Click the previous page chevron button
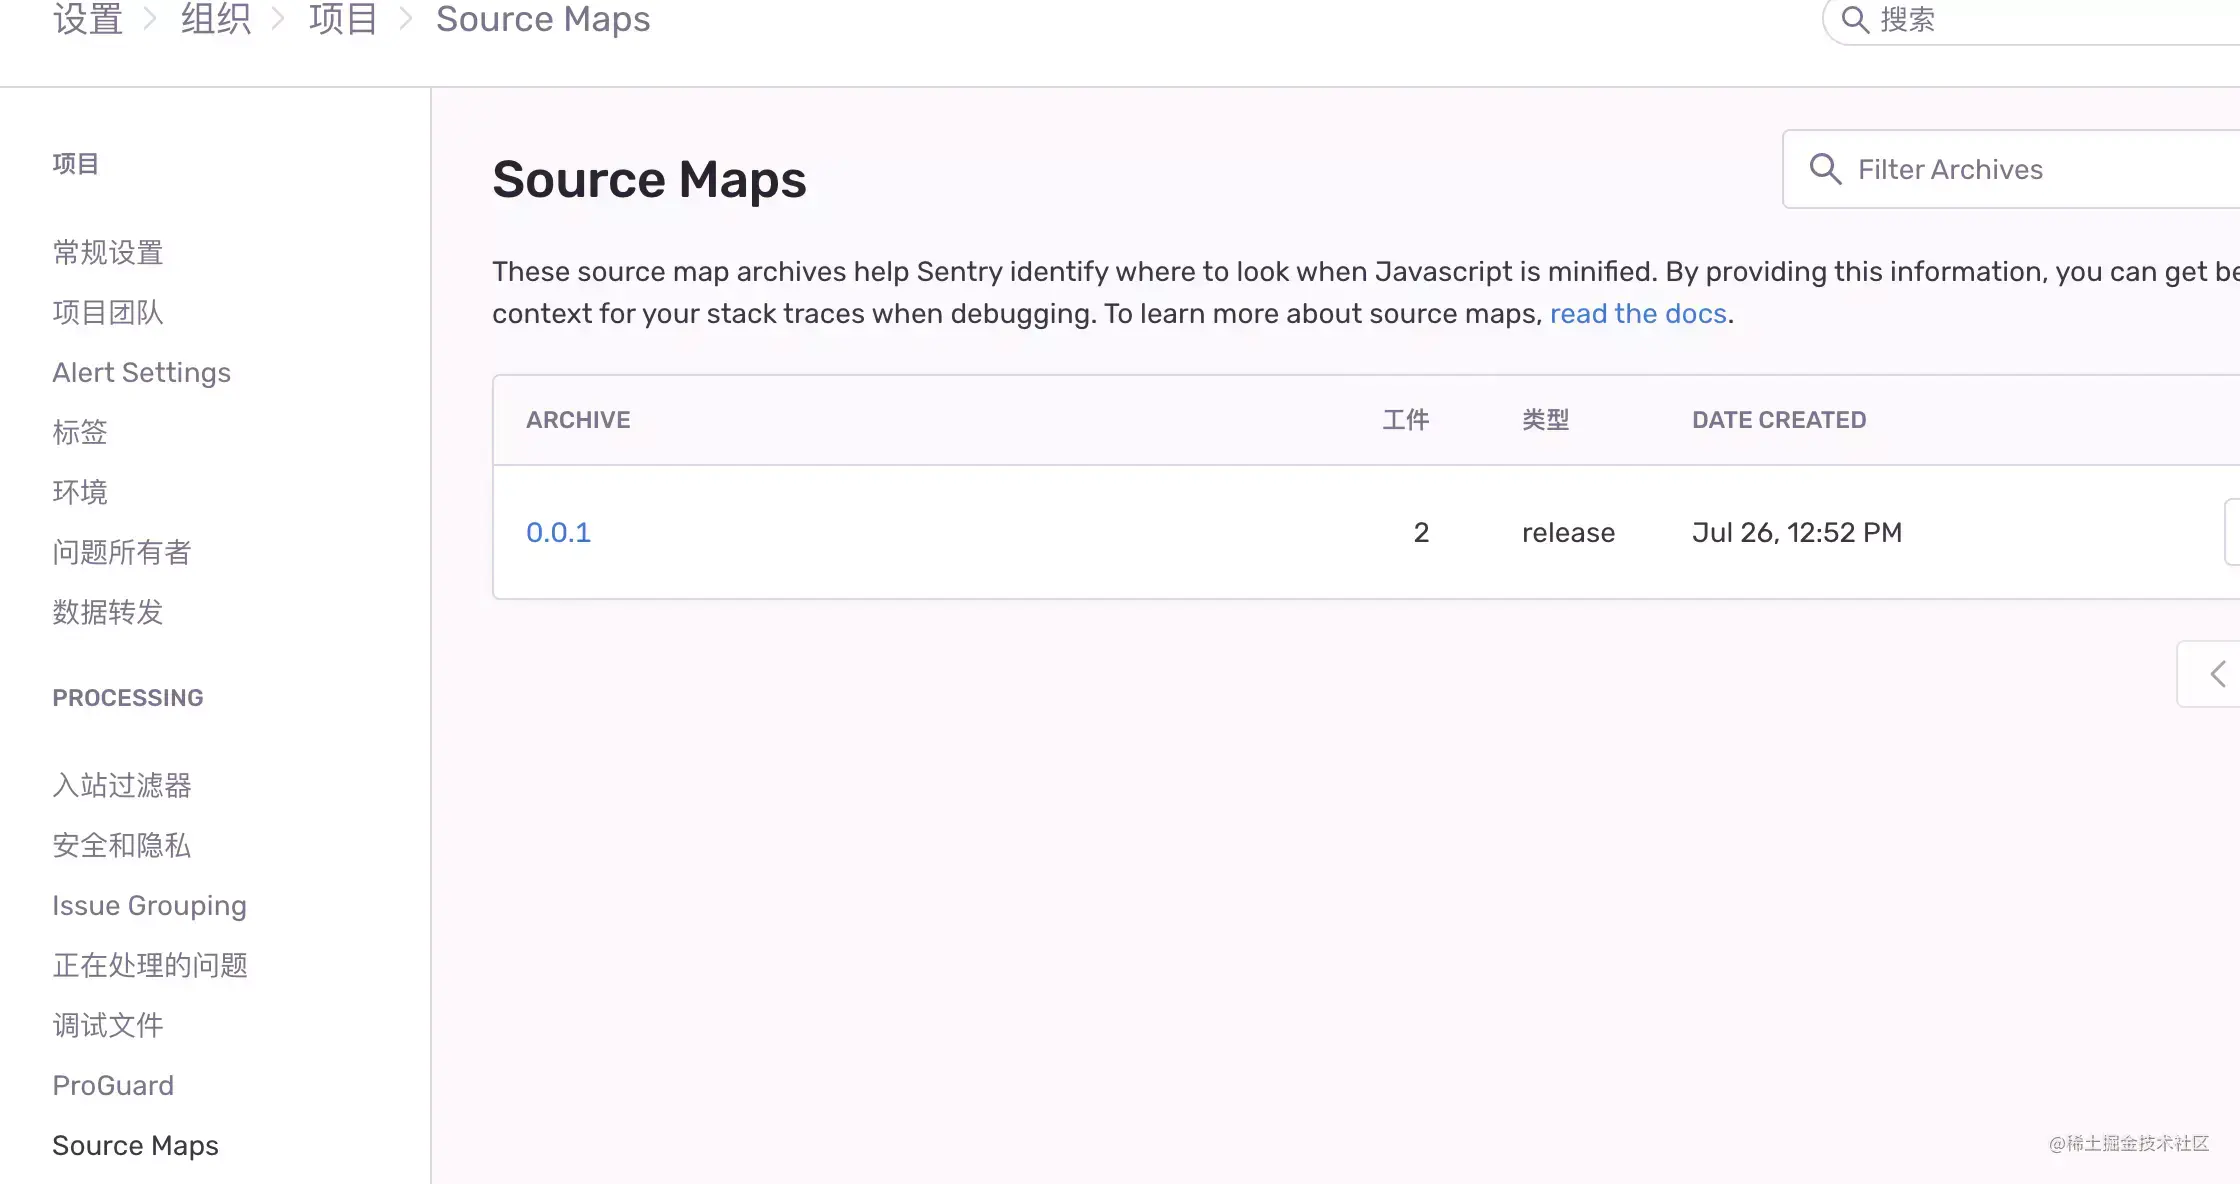Screen dimensions: 2240x1184 (x=2210, y=674)
